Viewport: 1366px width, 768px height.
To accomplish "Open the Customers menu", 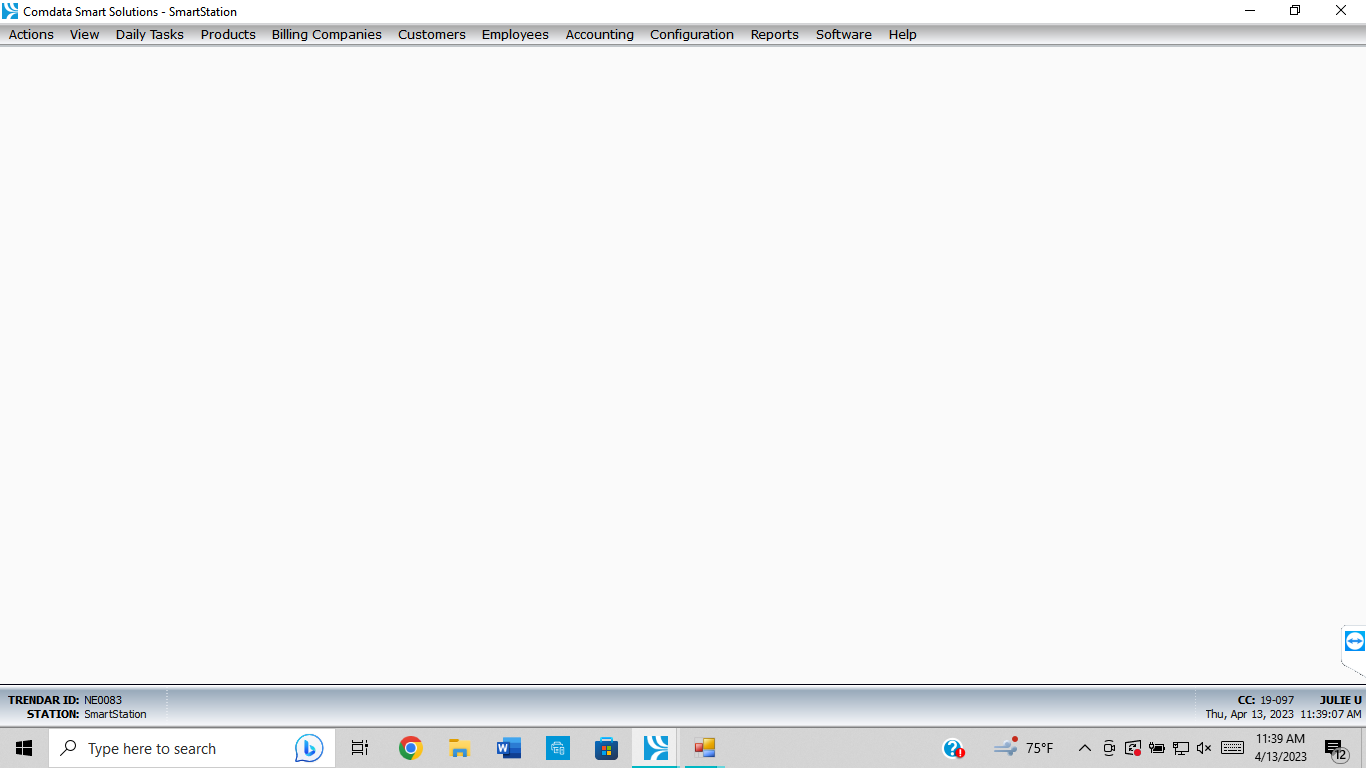I will point(431,34).
